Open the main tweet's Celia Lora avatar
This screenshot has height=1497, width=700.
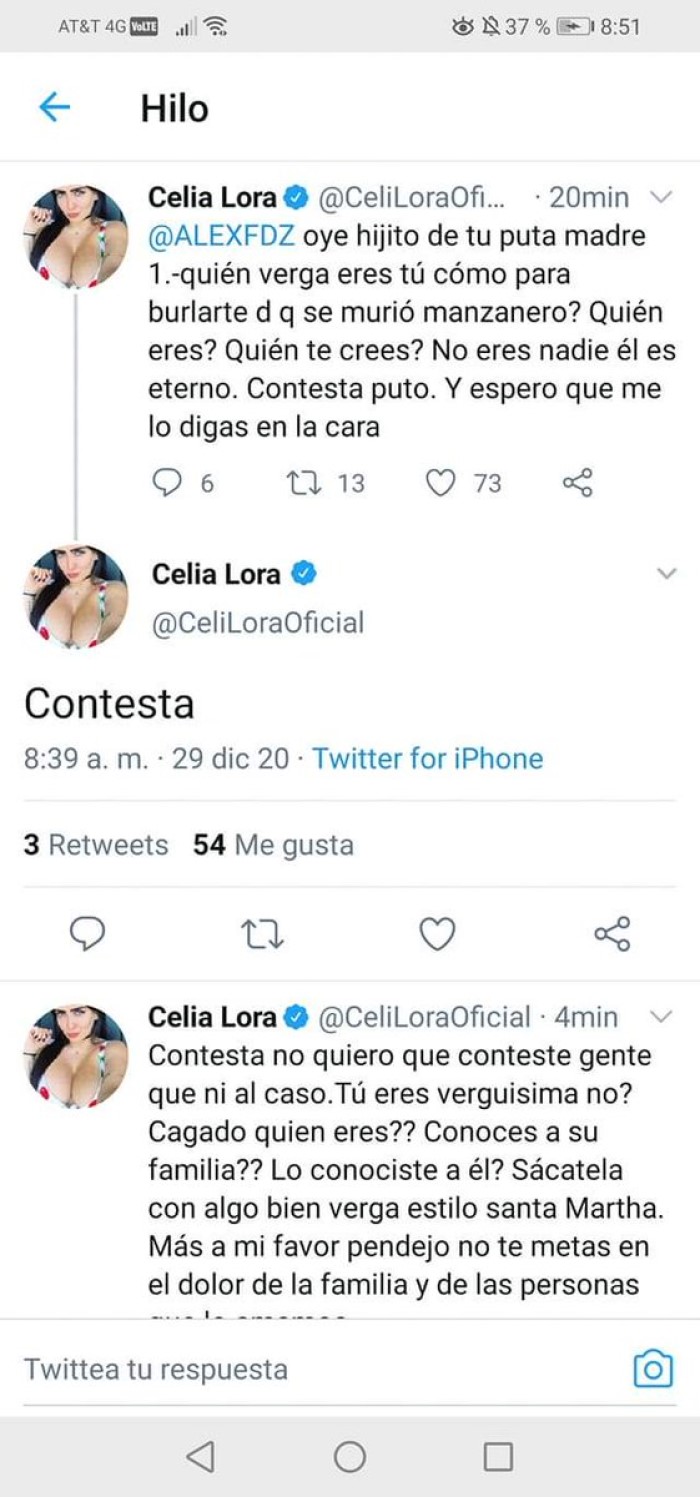coord(76,597)
